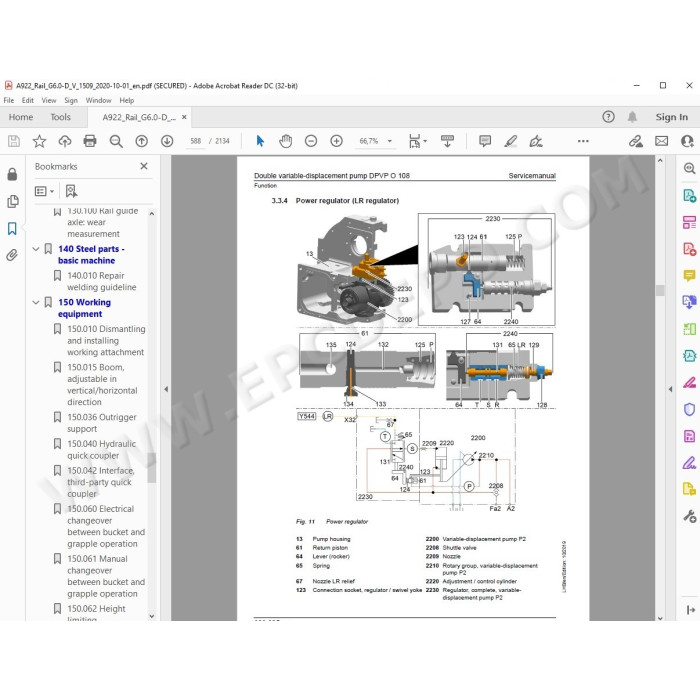The image size is (700, 700).
Task: Open bookmark options dropdown
Action: [x=44, y=191]
